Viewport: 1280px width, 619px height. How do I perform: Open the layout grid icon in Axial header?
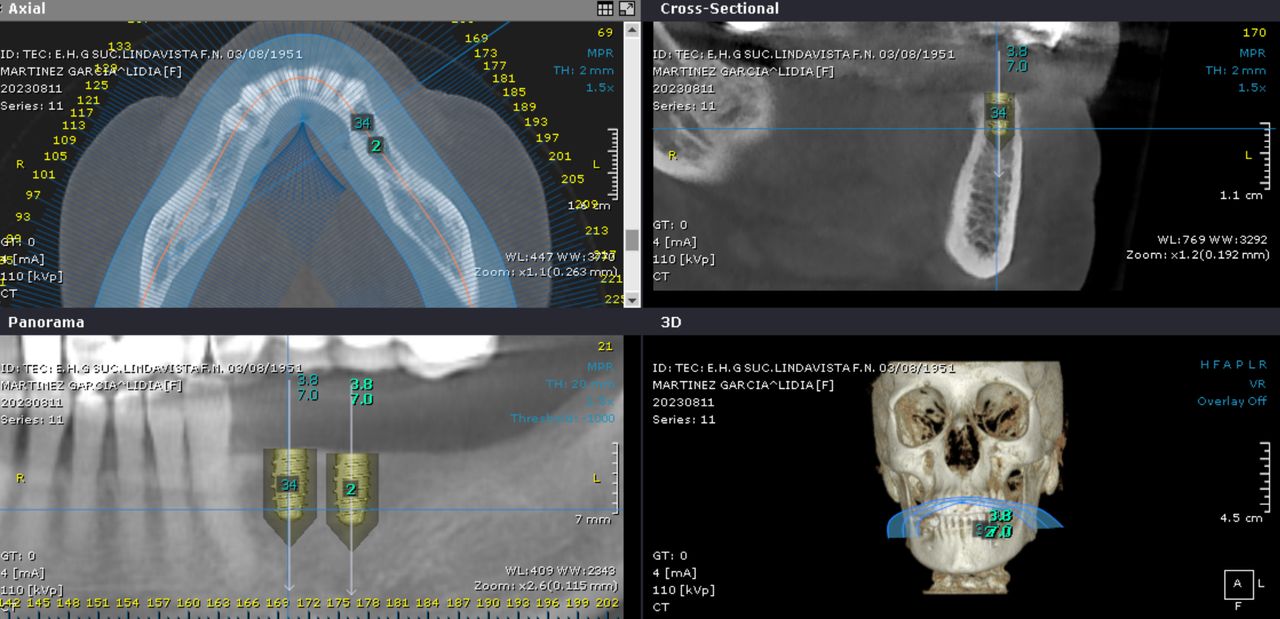(605, 9)
